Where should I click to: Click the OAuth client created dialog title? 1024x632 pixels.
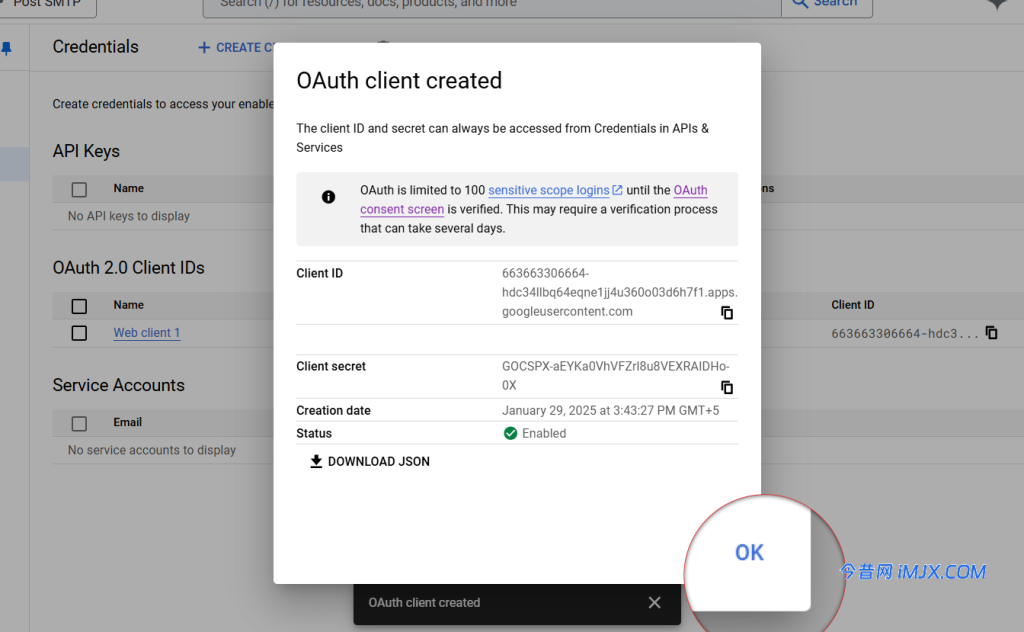coord(399,80)
